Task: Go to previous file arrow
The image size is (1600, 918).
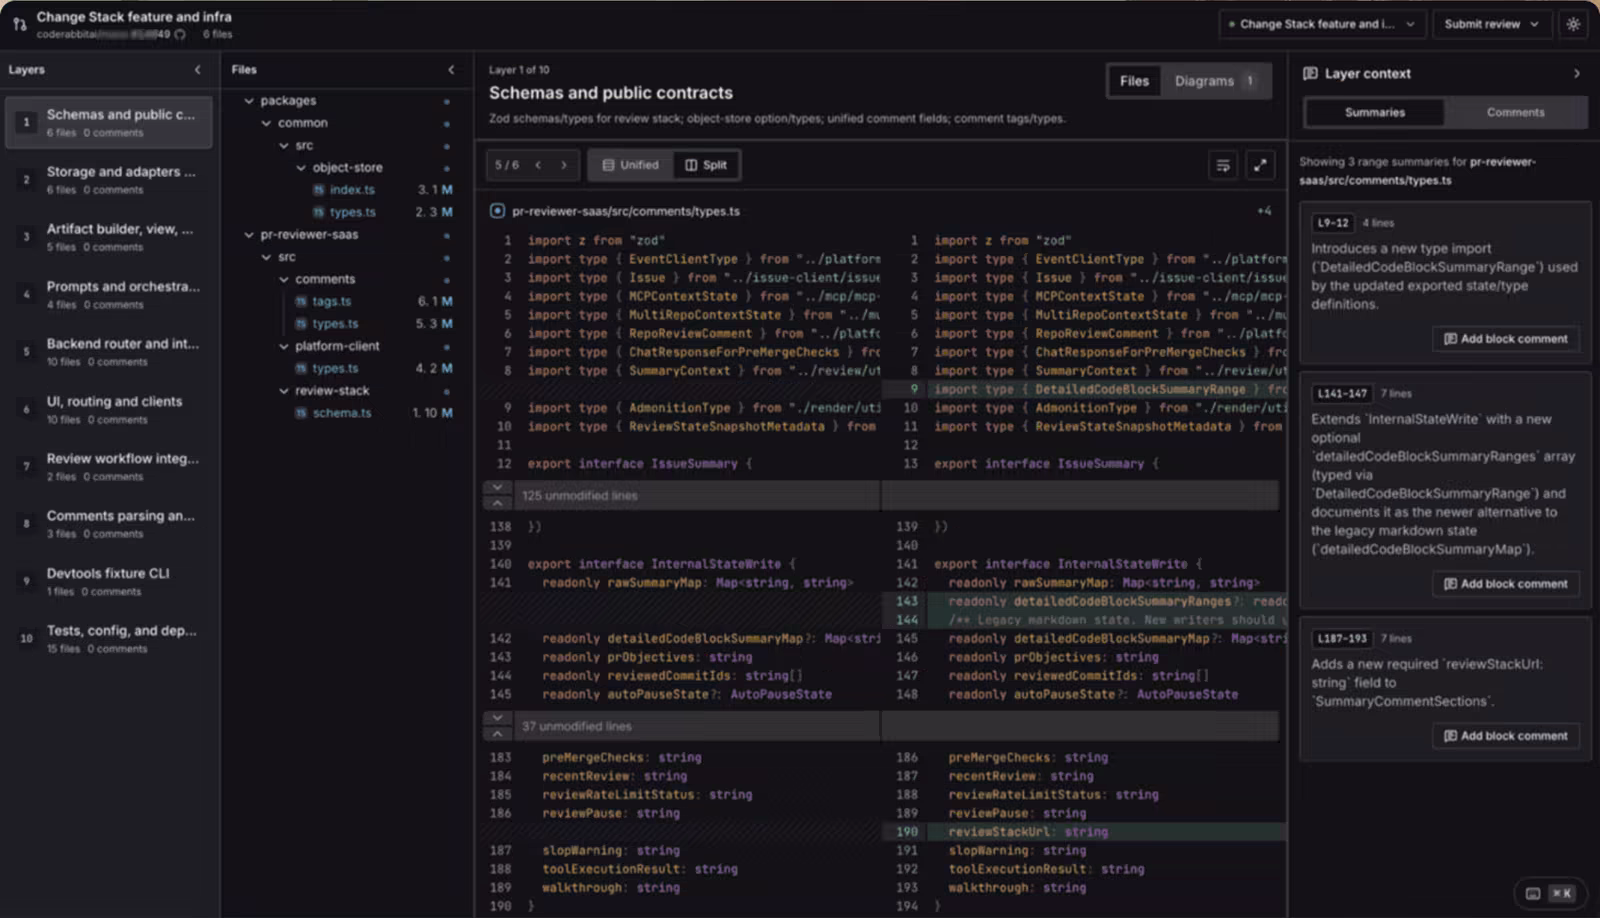Action: [x=538, y=165]
